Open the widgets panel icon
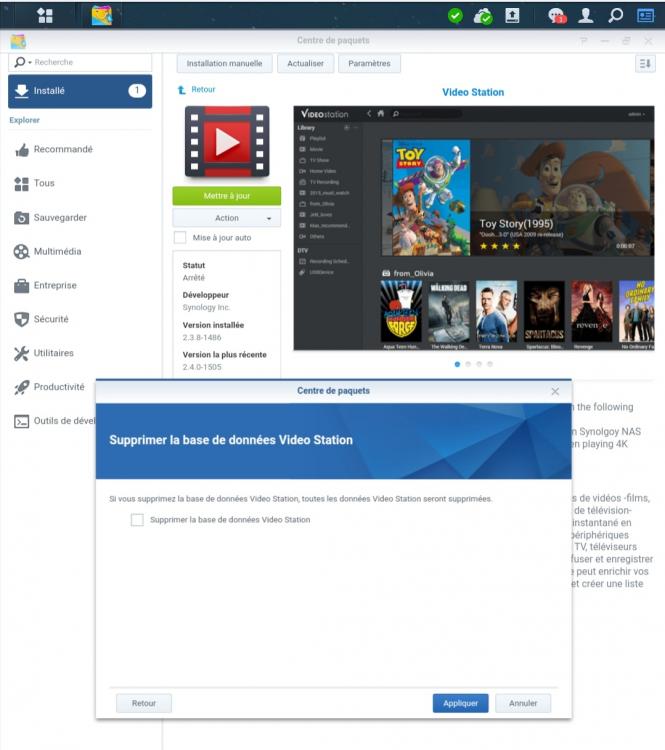 (645, 16)
